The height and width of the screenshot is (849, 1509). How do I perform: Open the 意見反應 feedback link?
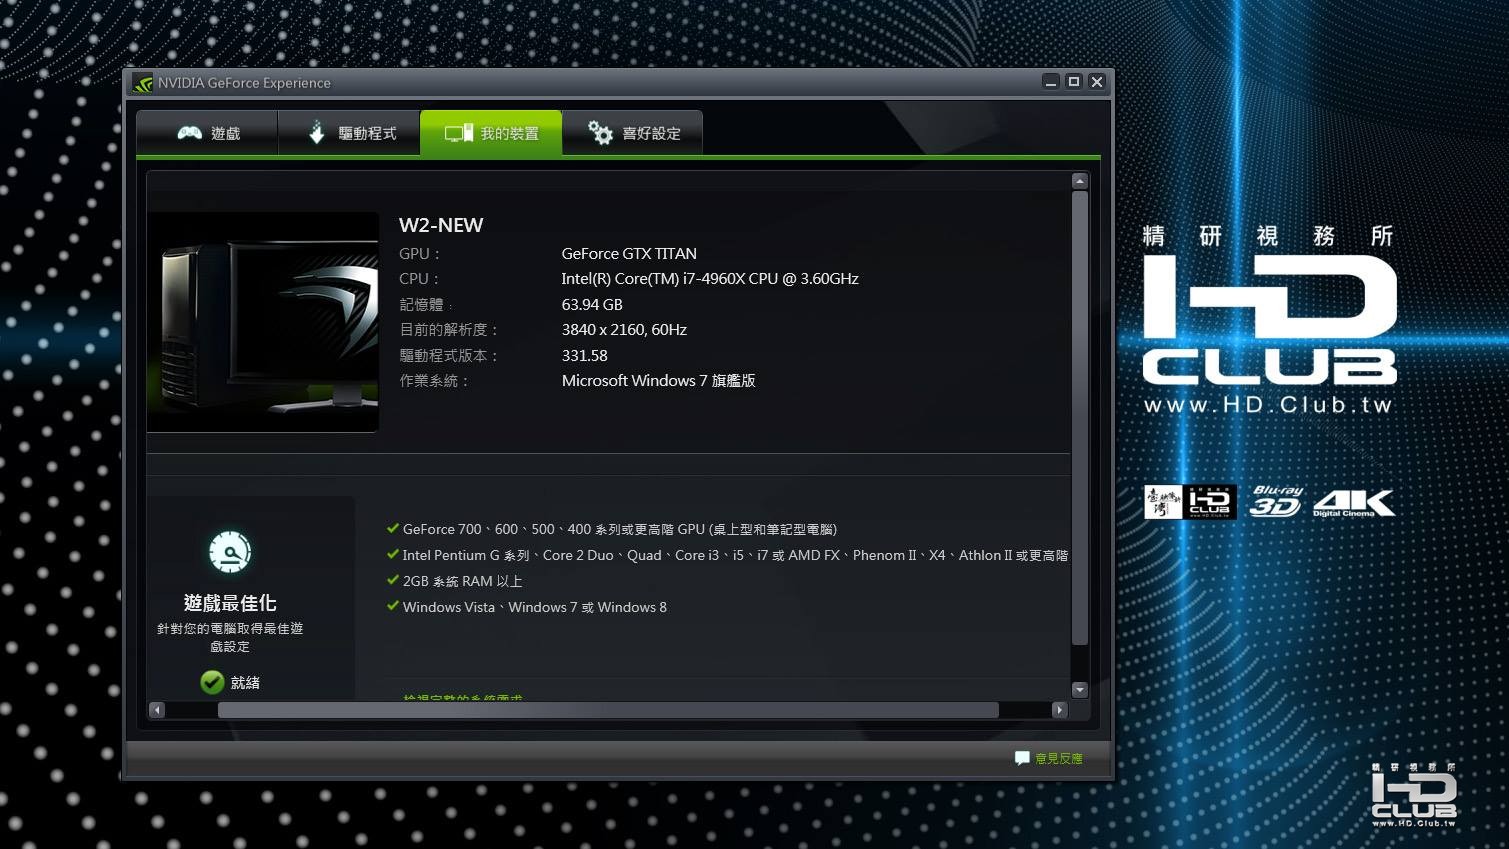pos(1059,758)
